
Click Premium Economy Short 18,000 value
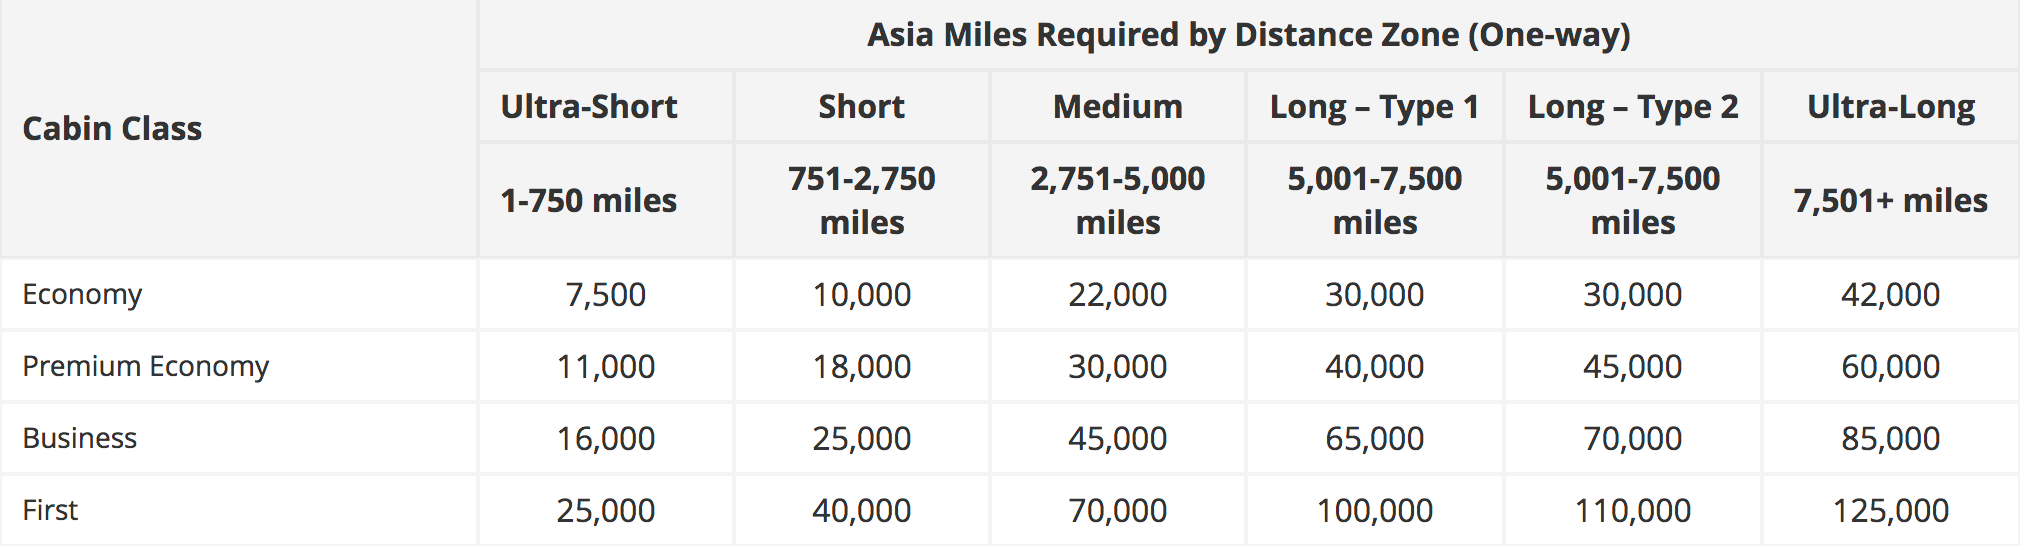click(861, 366)
